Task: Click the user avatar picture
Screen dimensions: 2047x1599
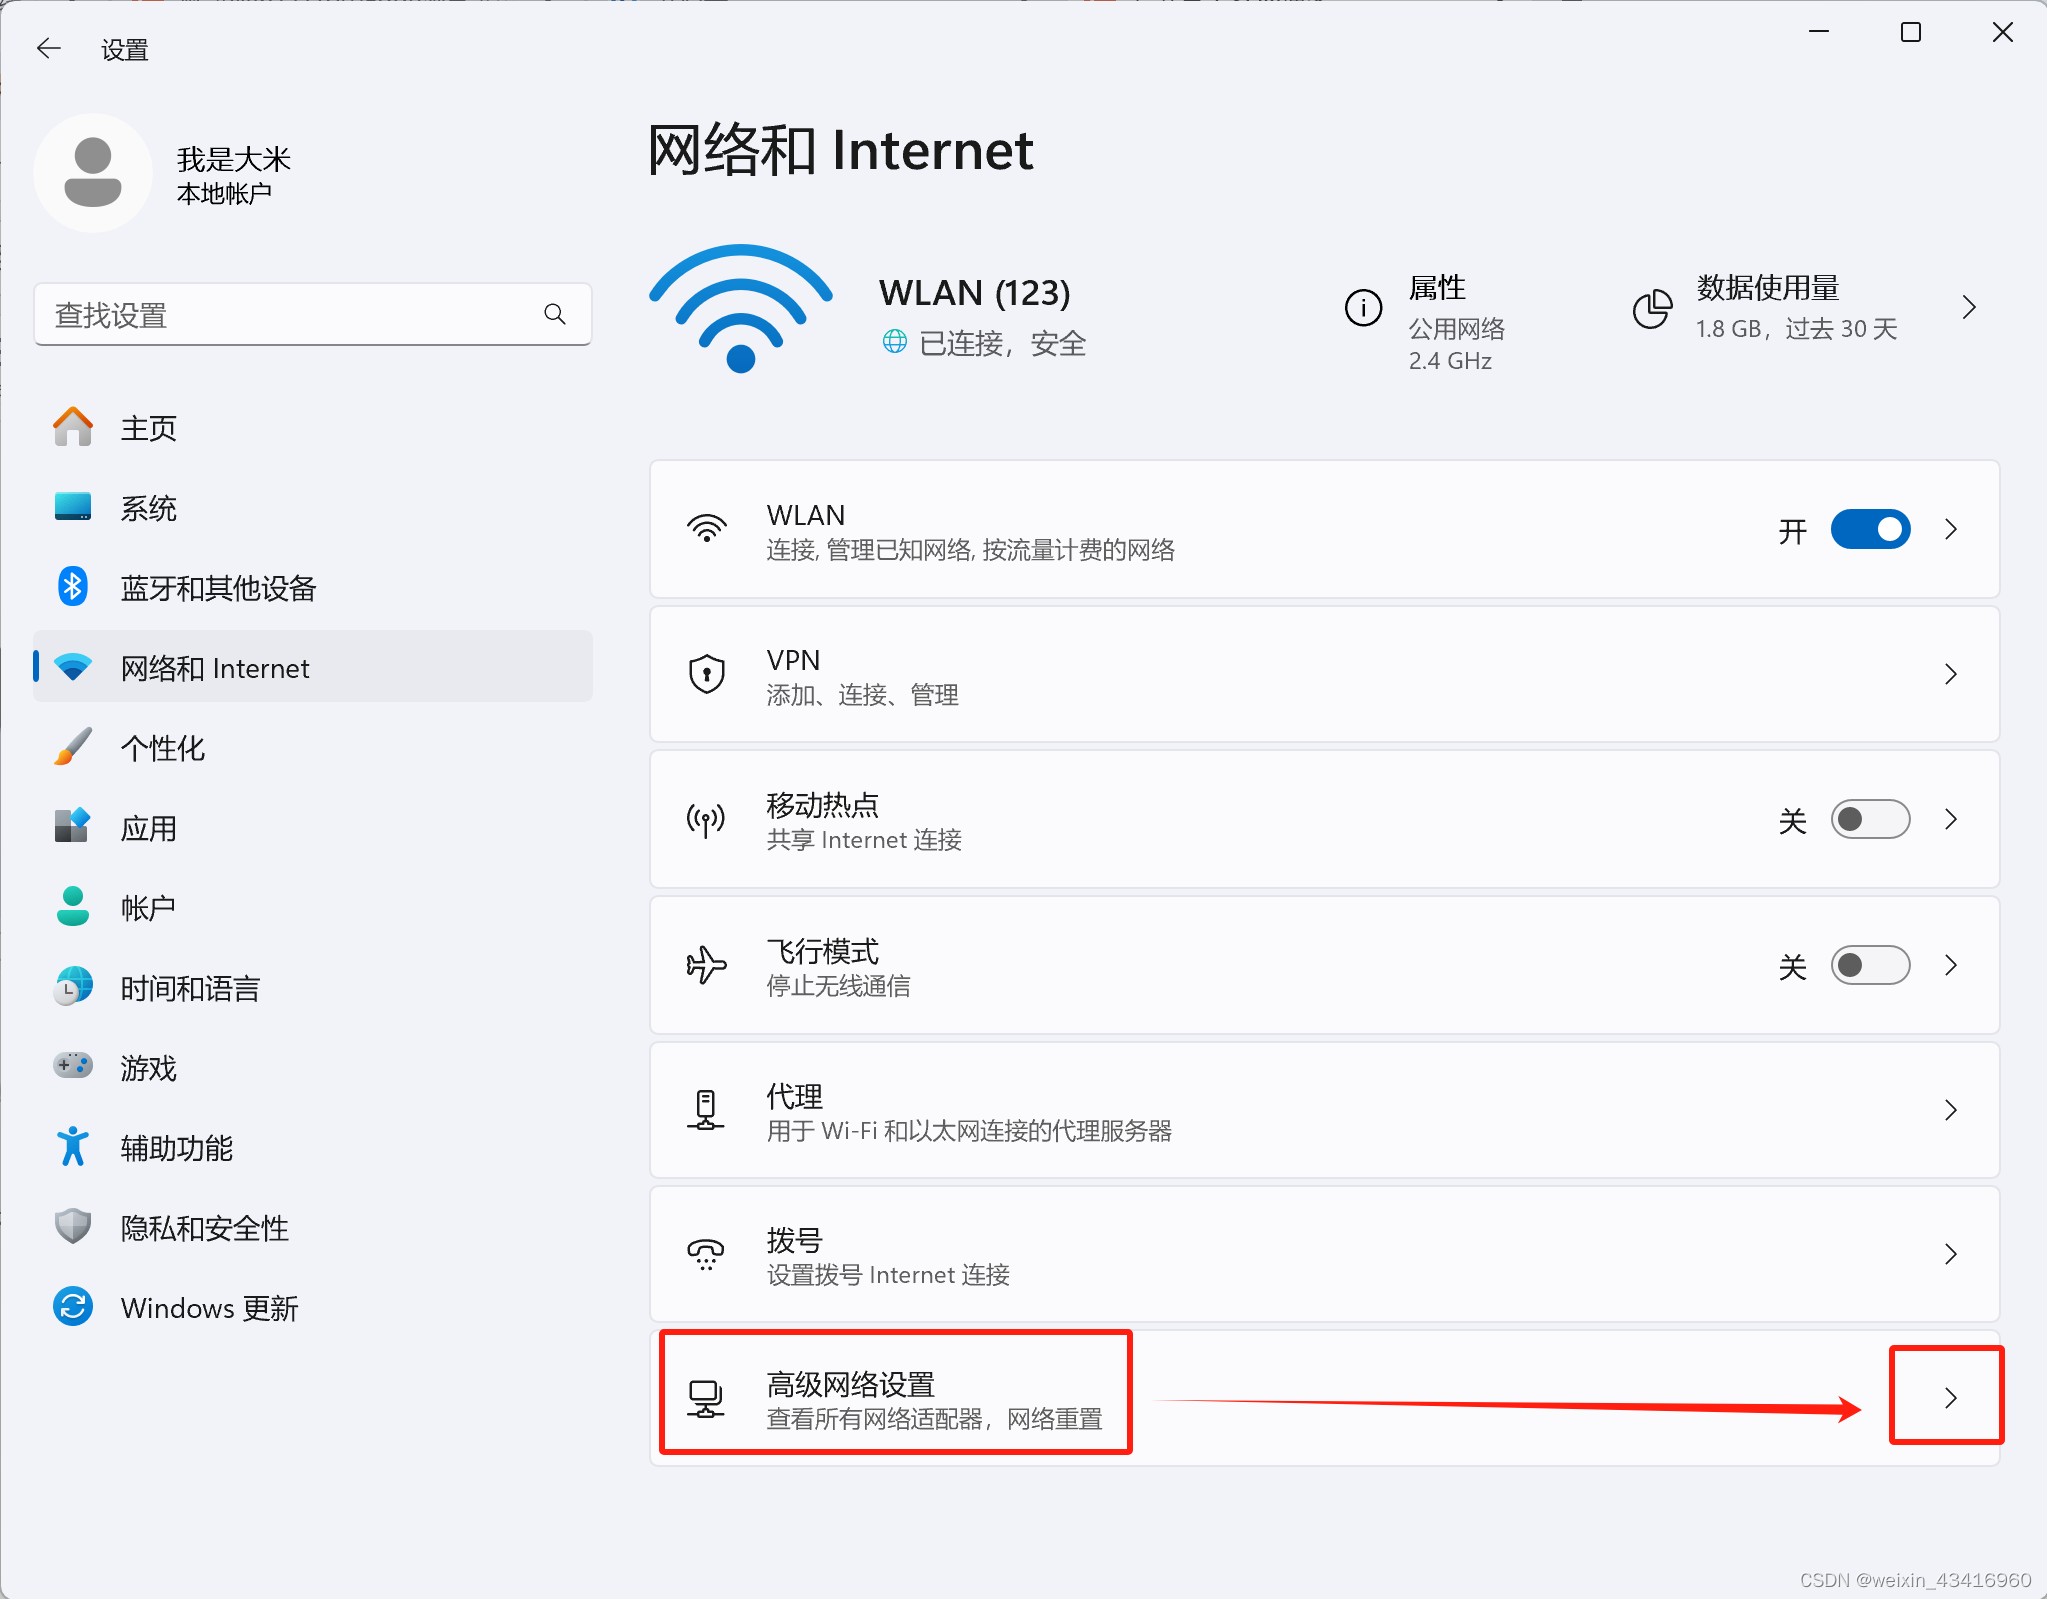Action: 93,173
